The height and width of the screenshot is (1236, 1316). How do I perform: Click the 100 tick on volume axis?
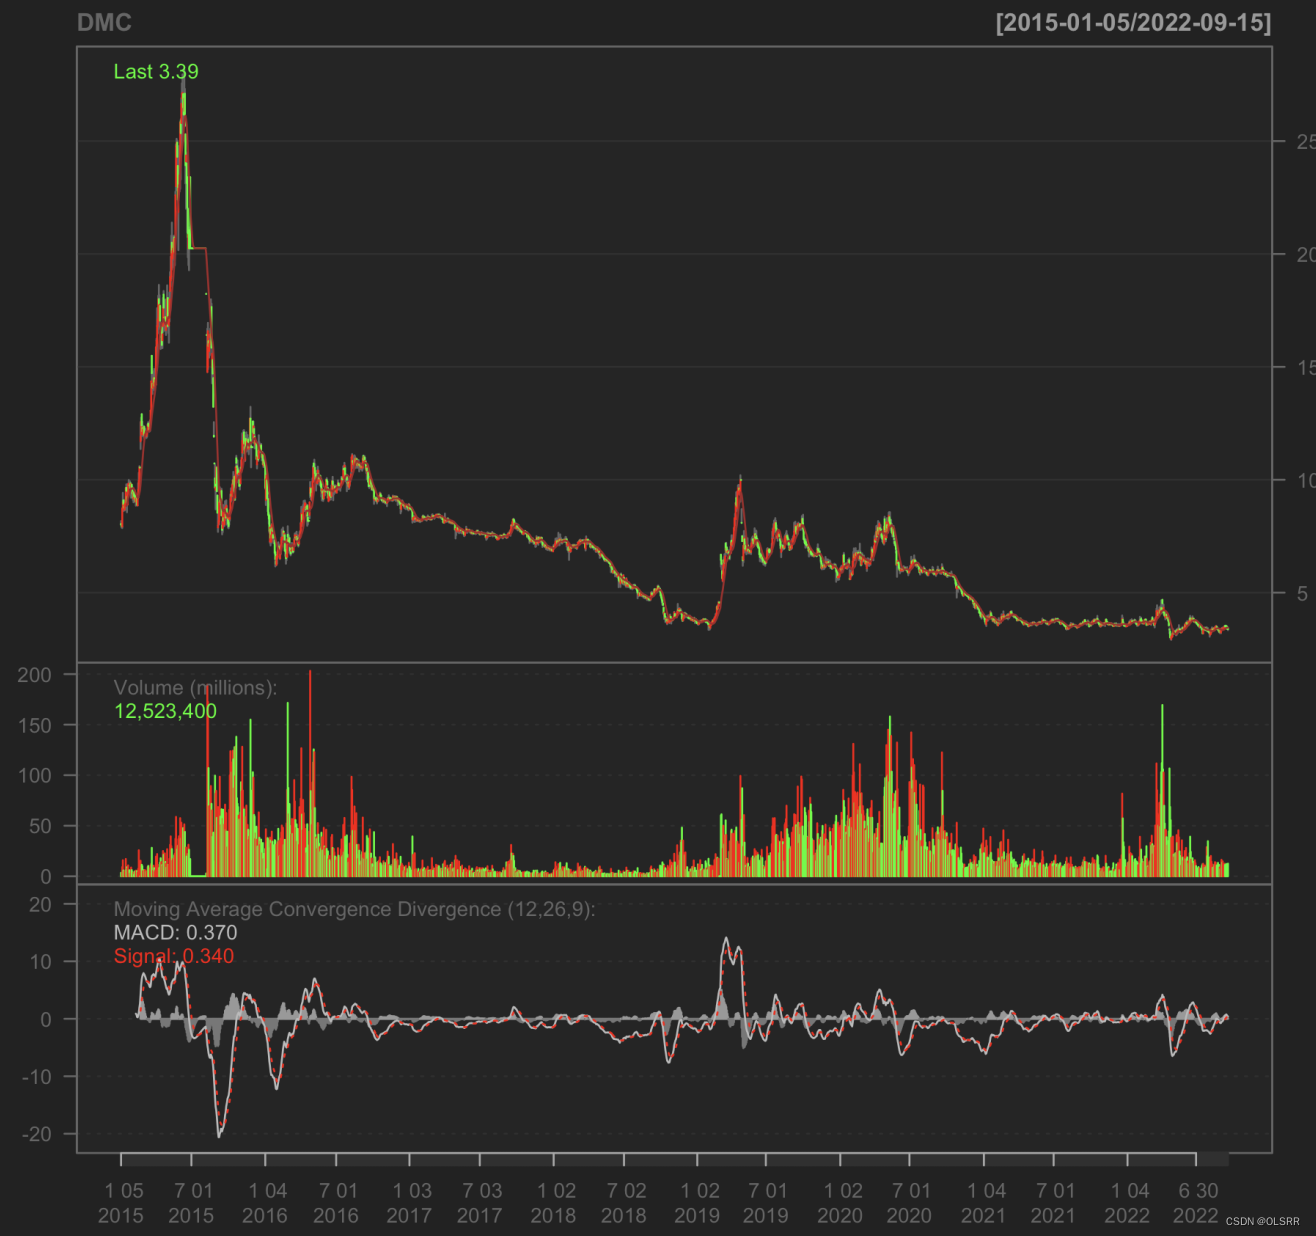pos(34,776)
